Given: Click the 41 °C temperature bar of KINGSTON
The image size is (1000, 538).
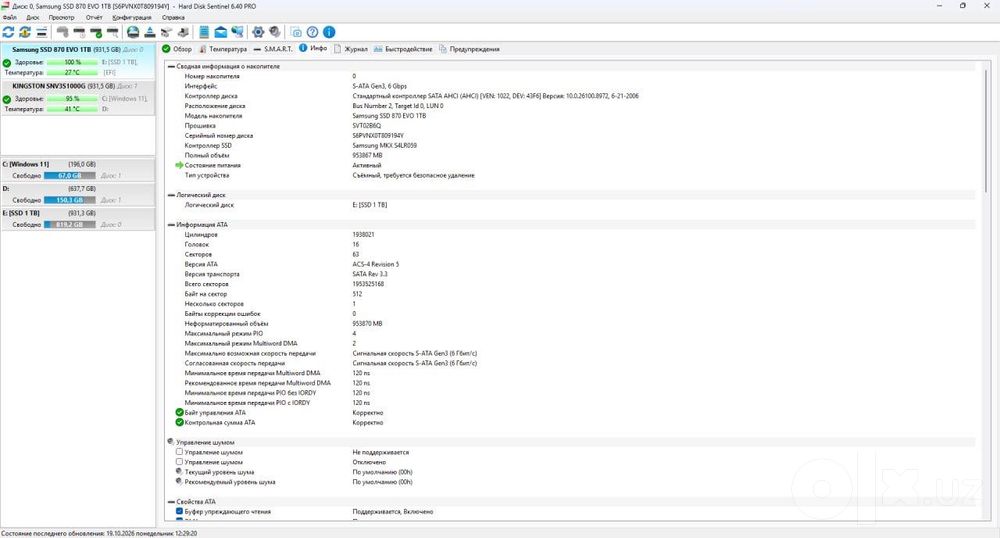Looking at the screenshot, I should tap(72, 109).
